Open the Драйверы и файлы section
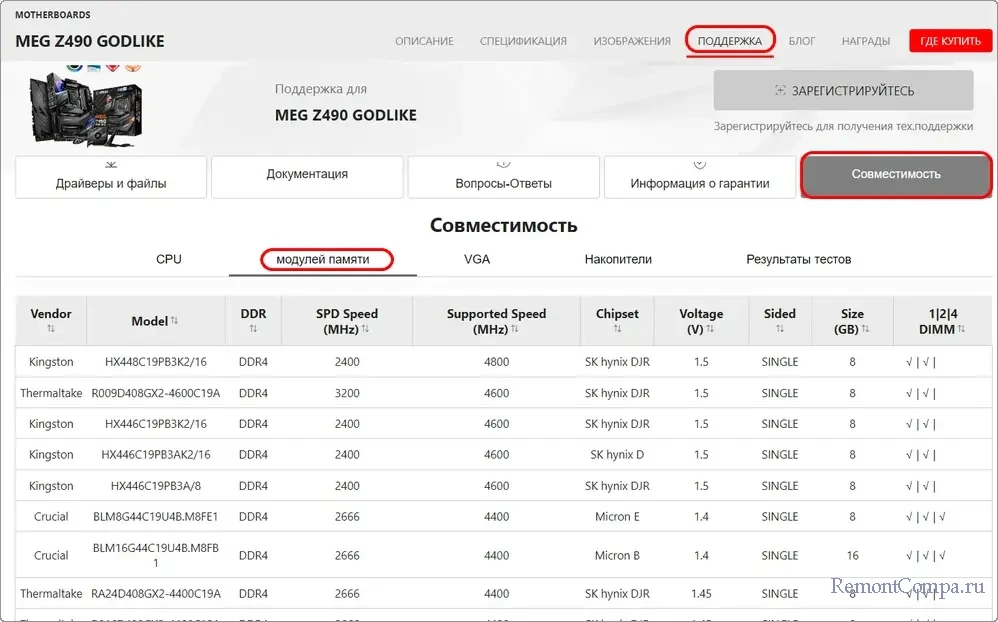998x622 pixels. 111,177
